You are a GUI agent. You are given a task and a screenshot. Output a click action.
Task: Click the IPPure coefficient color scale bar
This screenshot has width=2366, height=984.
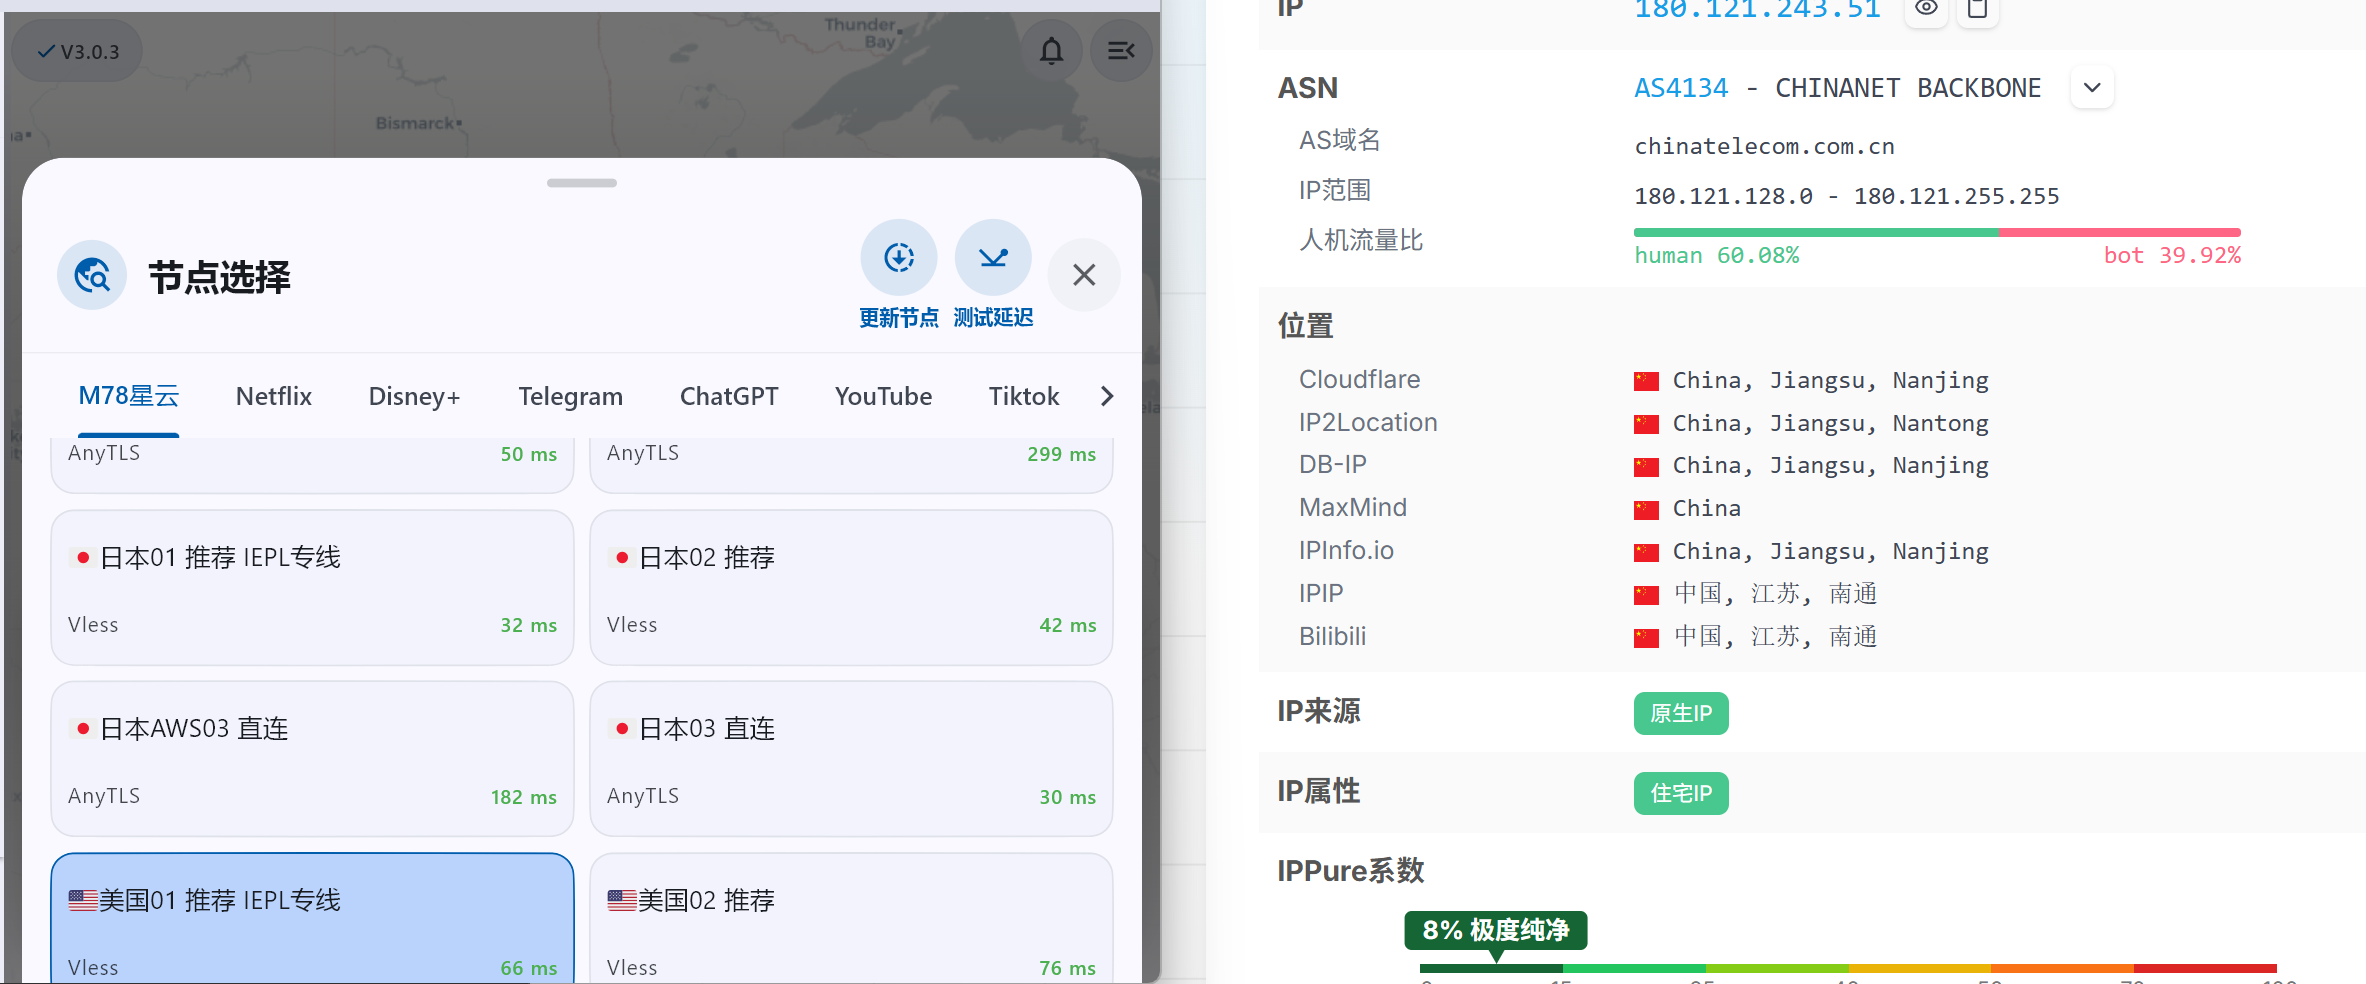1848,968
